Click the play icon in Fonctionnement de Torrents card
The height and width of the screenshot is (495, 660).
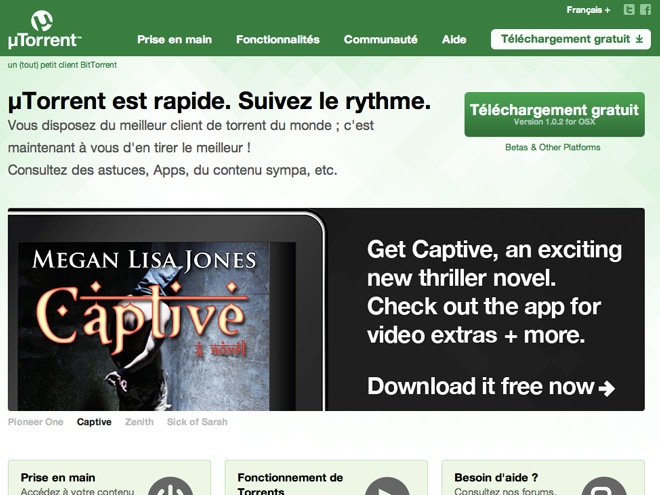[387, 486]
